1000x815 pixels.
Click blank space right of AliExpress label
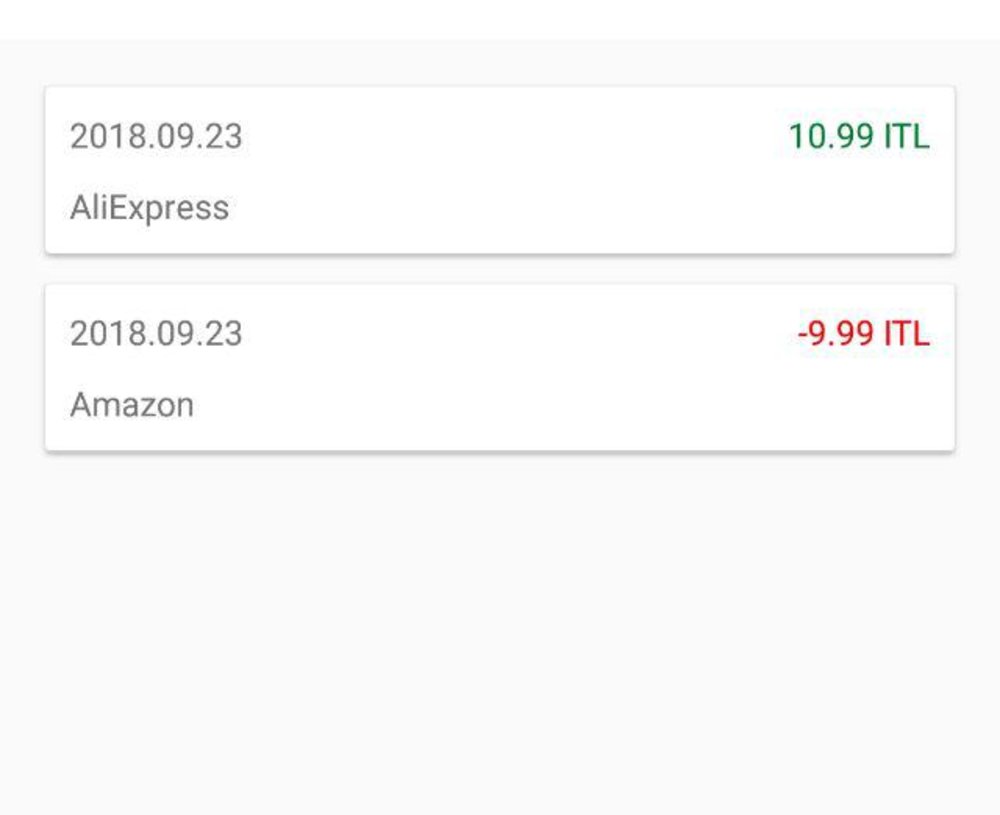pyautogui.click(x=600, y=208)
